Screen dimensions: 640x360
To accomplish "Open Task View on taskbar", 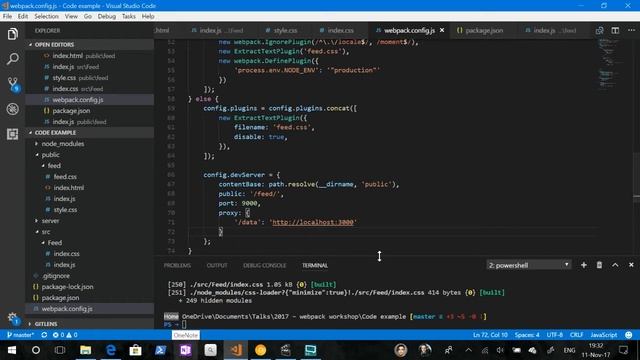I will tap(60, 350).
